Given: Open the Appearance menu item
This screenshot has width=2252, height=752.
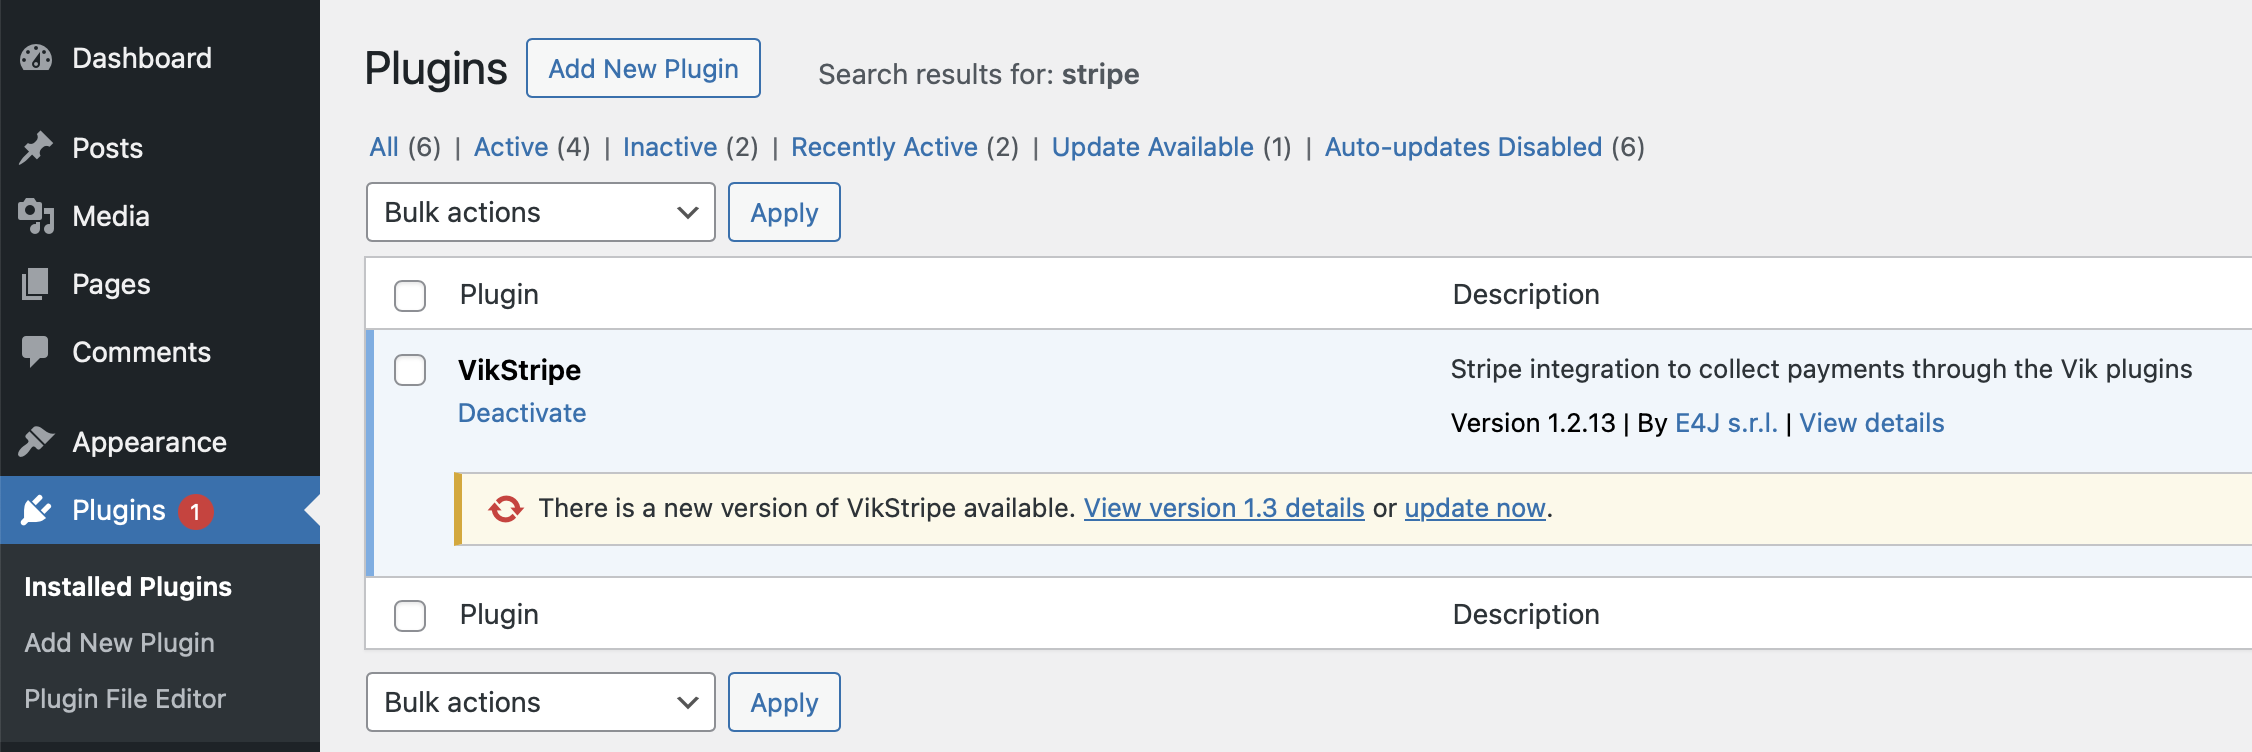Looking at the screenshot, I should coord(160,441).
